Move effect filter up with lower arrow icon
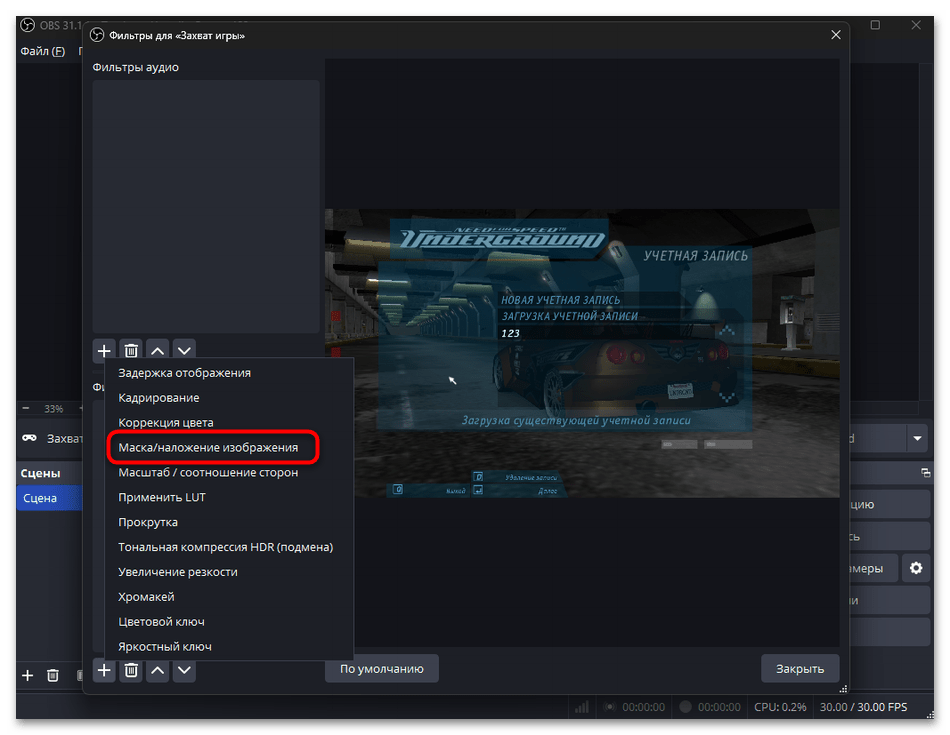 [x=158, y=670]
